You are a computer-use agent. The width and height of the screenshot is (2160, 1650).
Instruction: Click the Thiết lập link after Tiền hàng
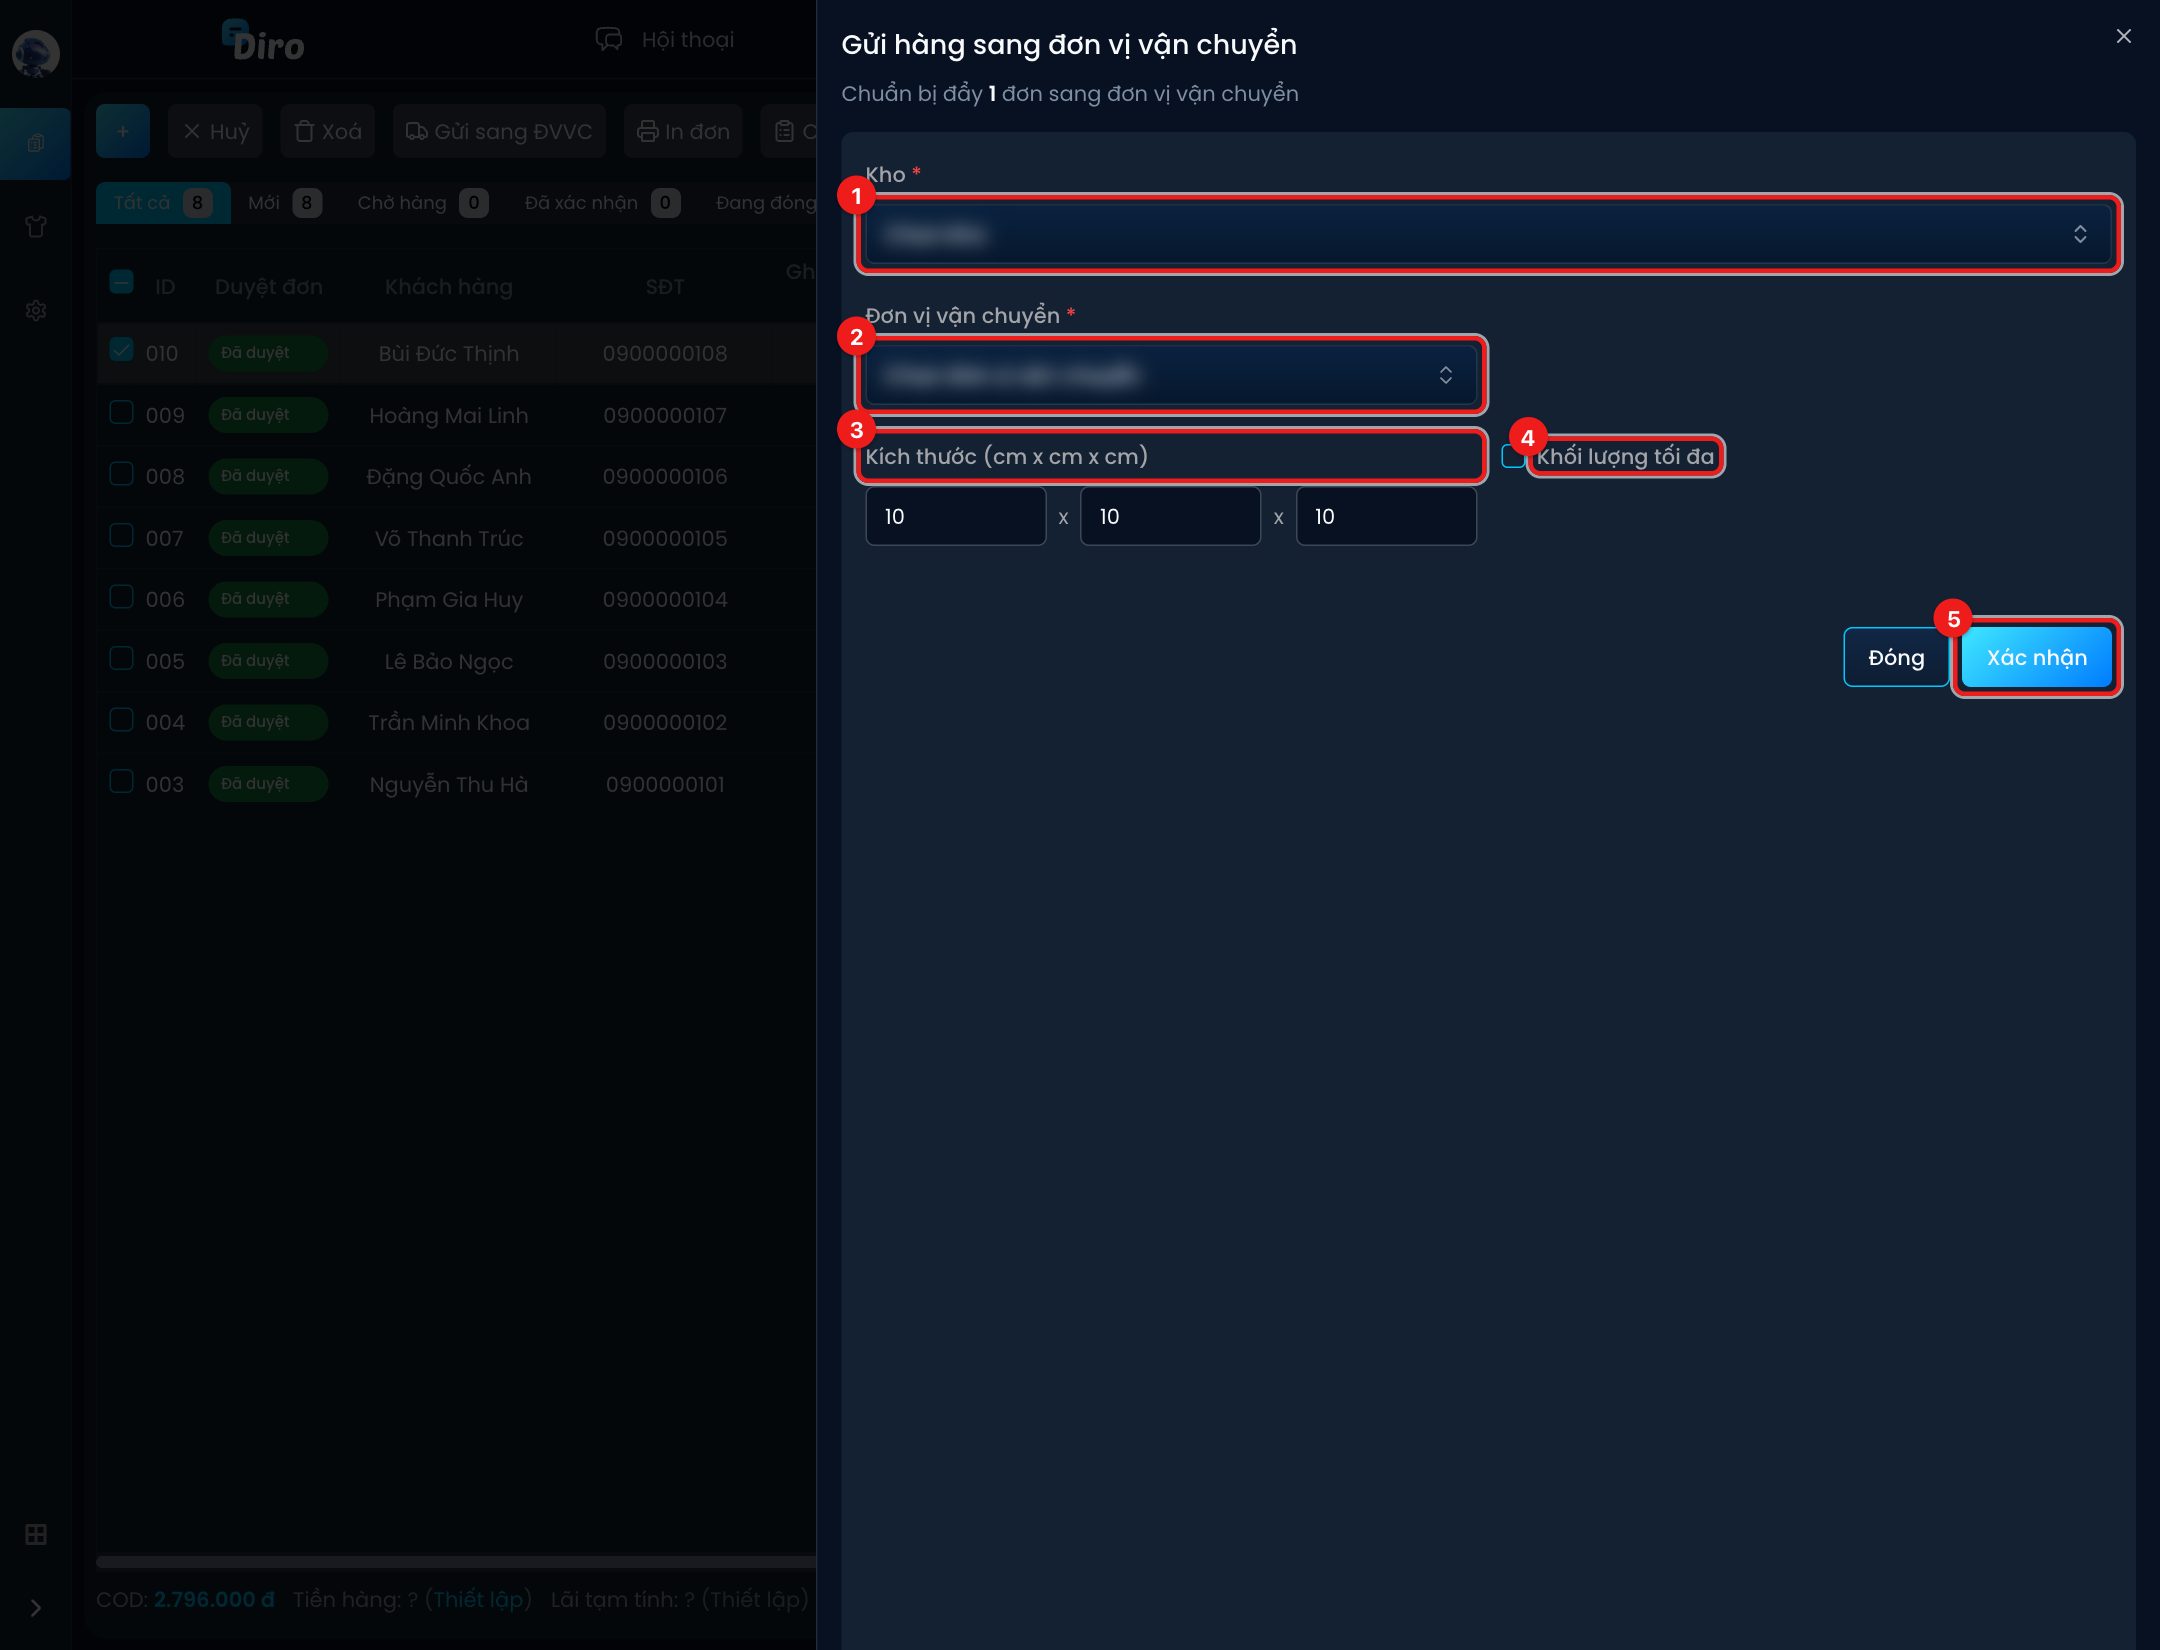[x=478, y=1599]
